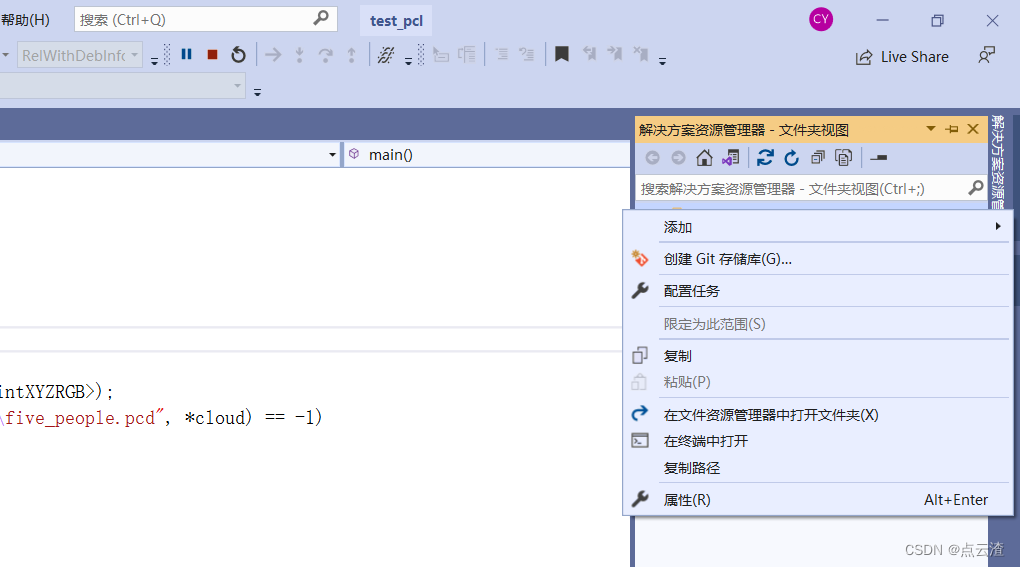Click the thread/stack frame toolbar icon
Viewport: 1020px width, 567px height.
386,55
